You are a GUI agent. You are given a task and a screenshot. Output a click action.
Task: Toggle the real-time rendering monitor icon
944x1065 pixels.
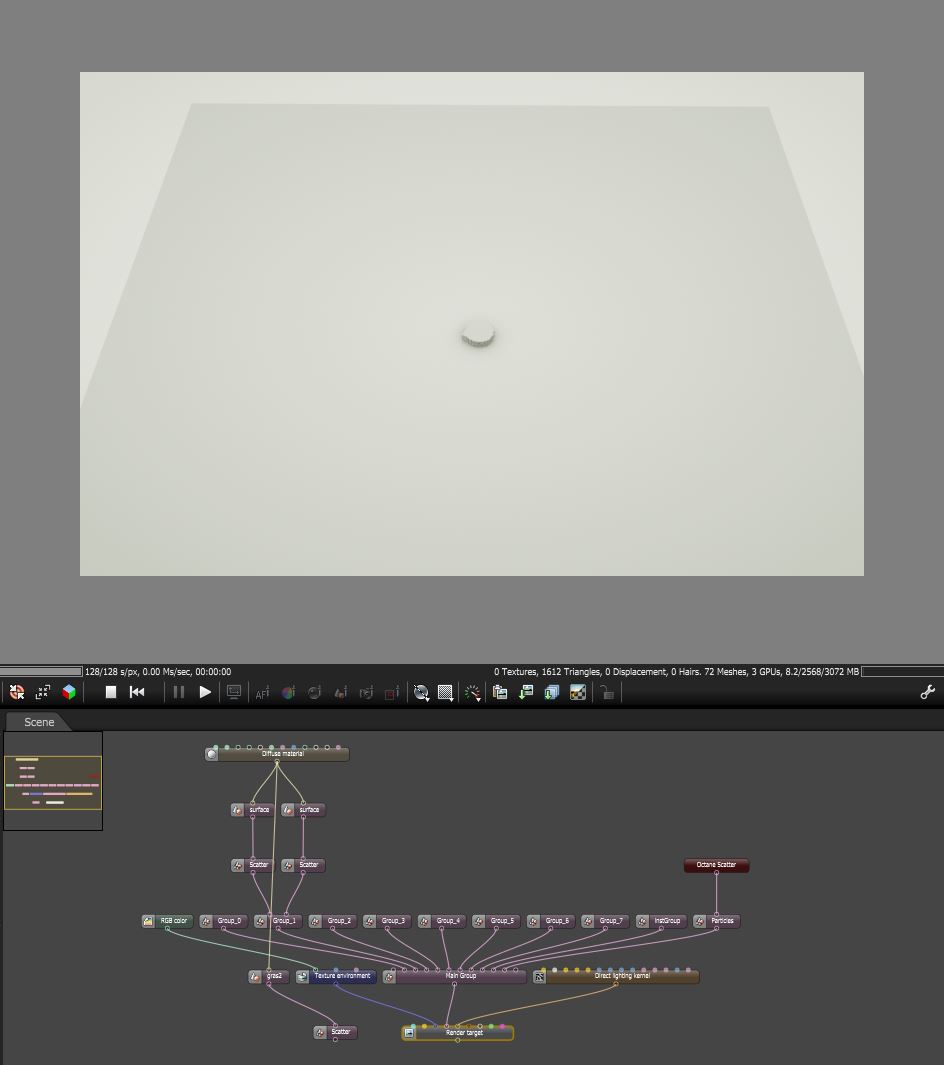pyautogui.click(x=234, y=692)
